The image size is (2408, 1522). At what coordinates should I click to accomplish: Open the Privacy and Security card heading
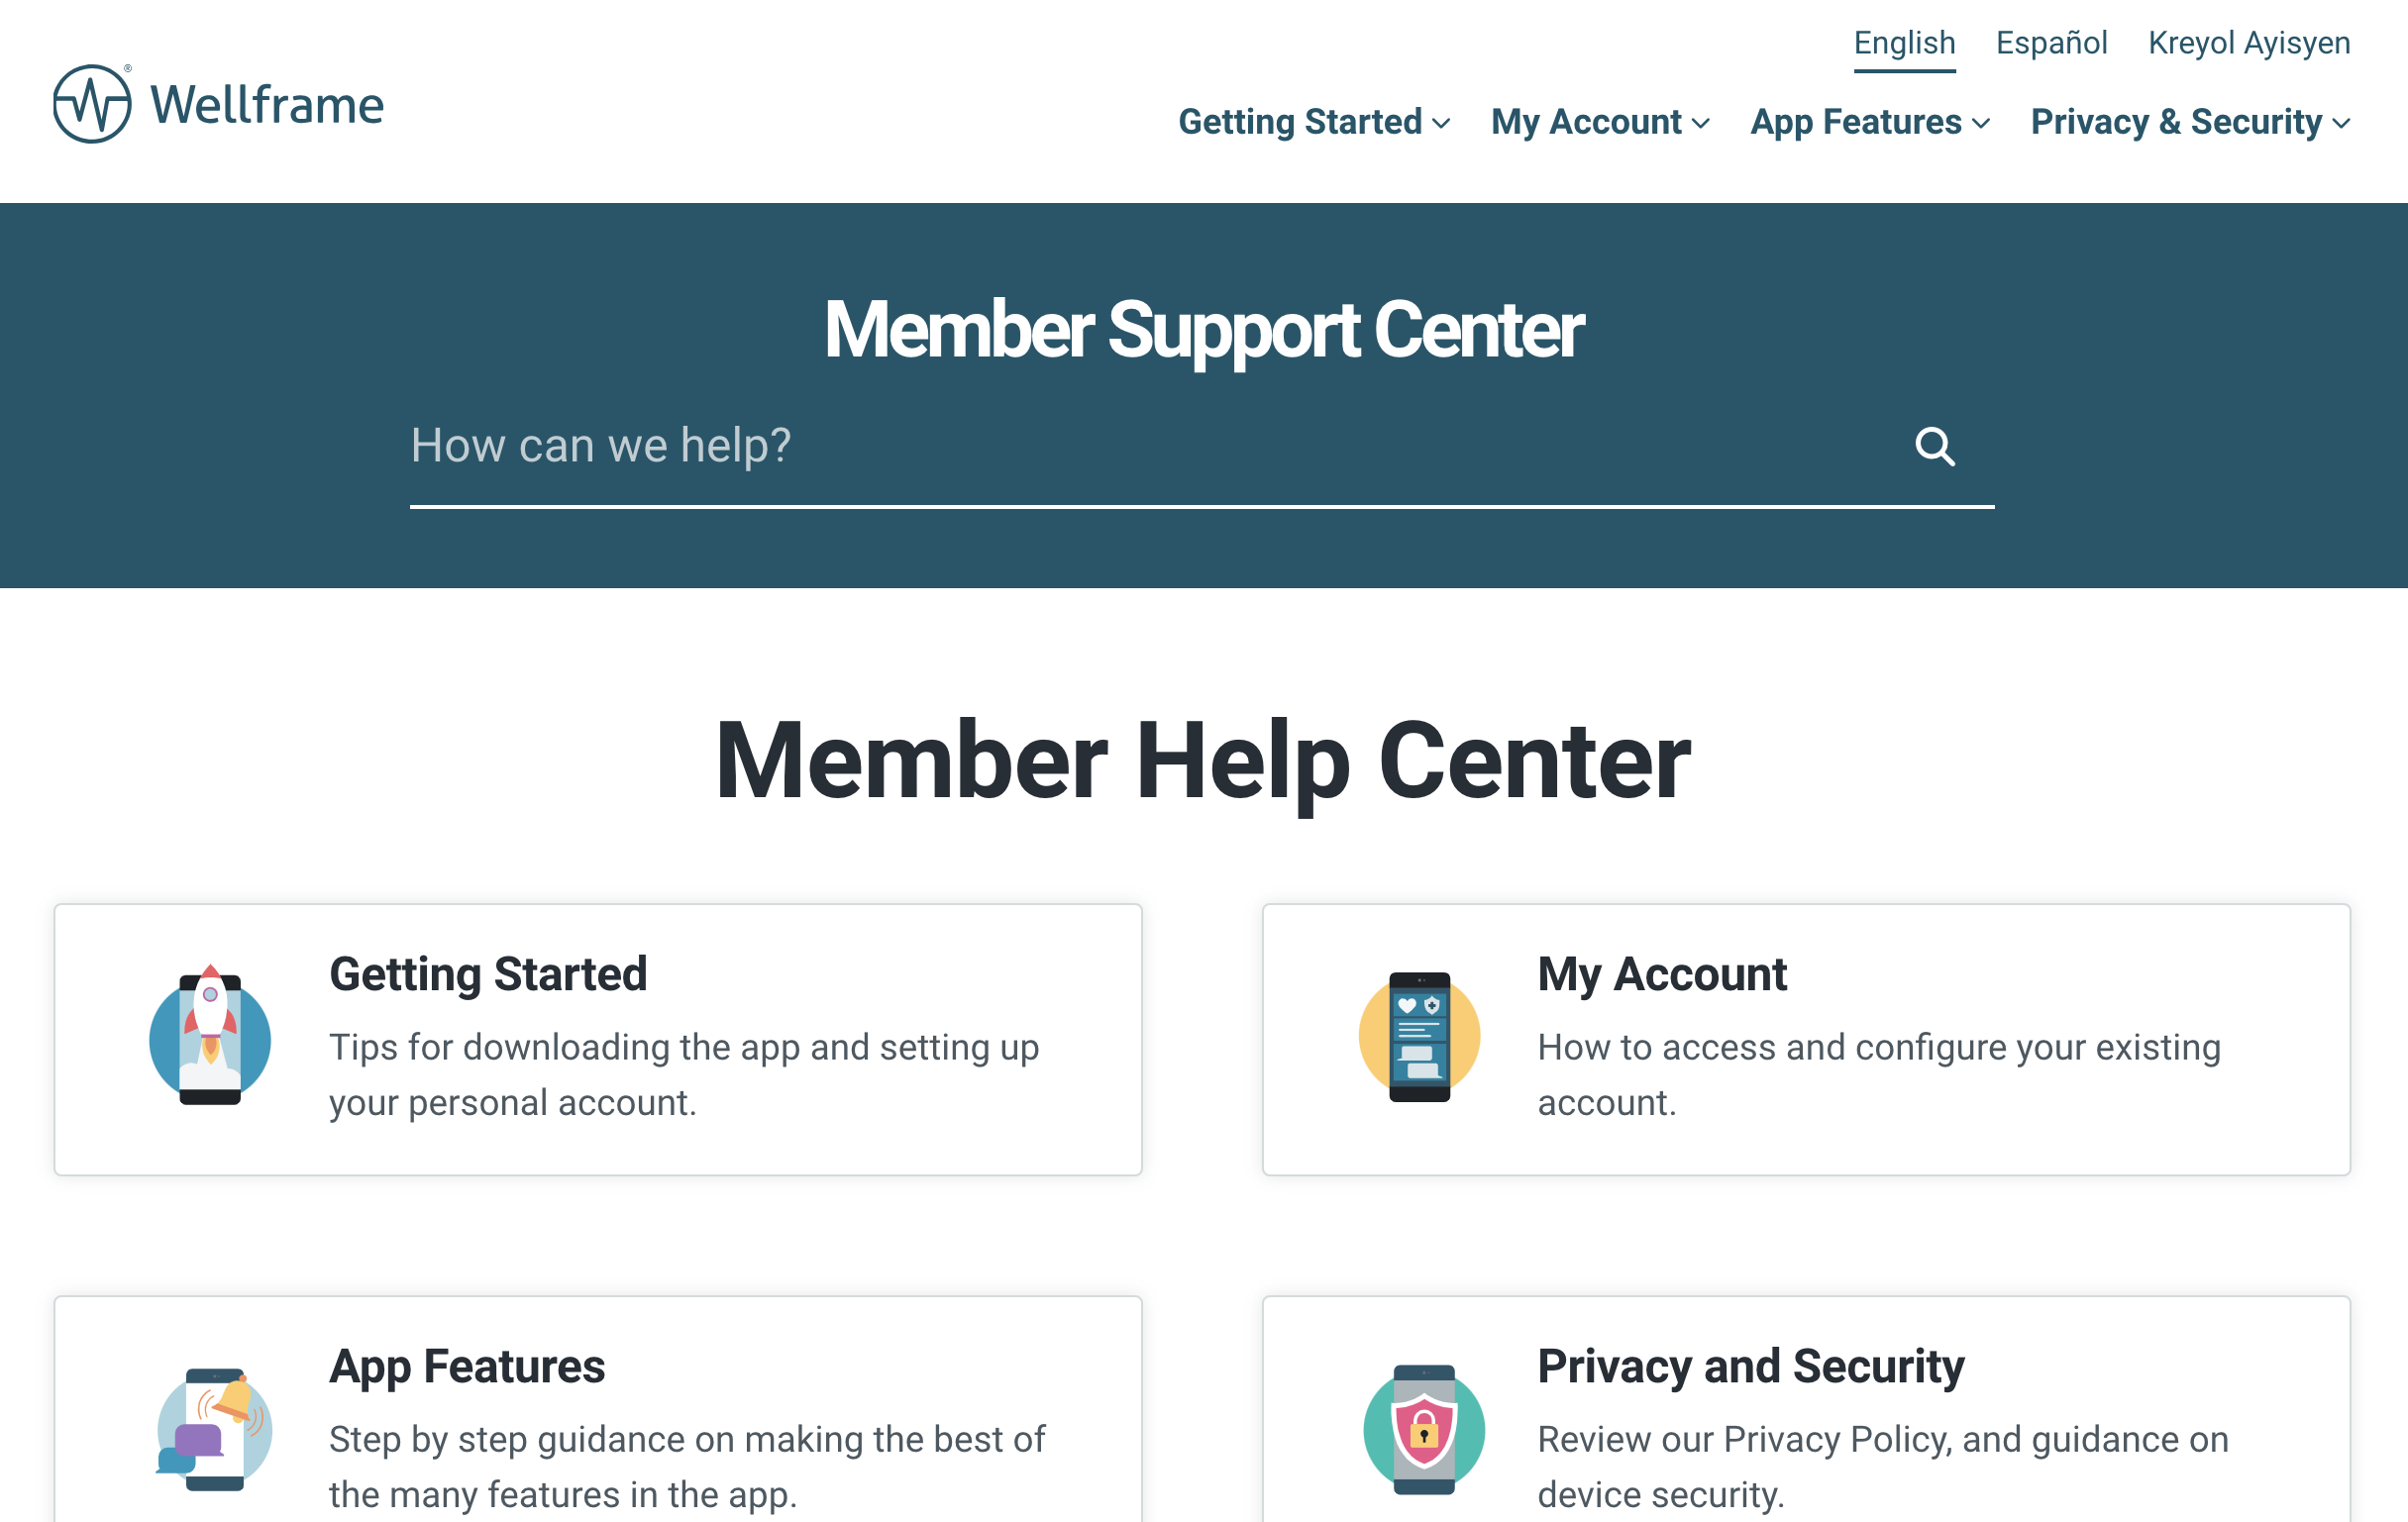click(x=1751, y=1366)
